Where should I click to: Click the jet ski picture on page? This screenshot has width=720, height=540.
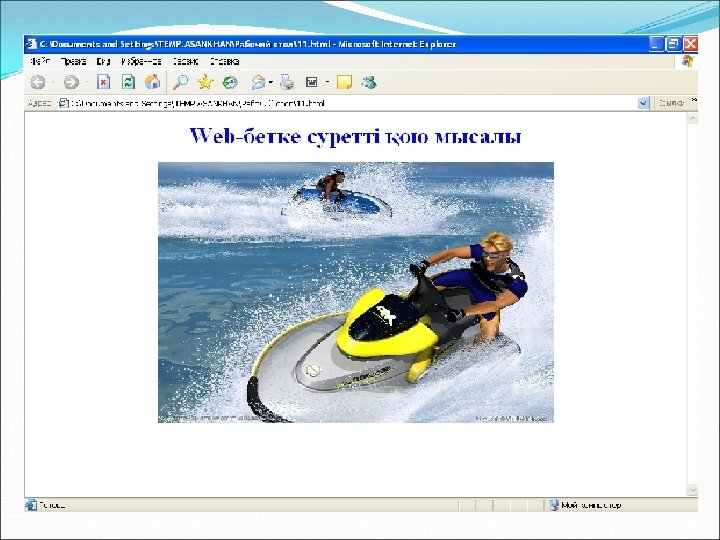pos(356,292)
